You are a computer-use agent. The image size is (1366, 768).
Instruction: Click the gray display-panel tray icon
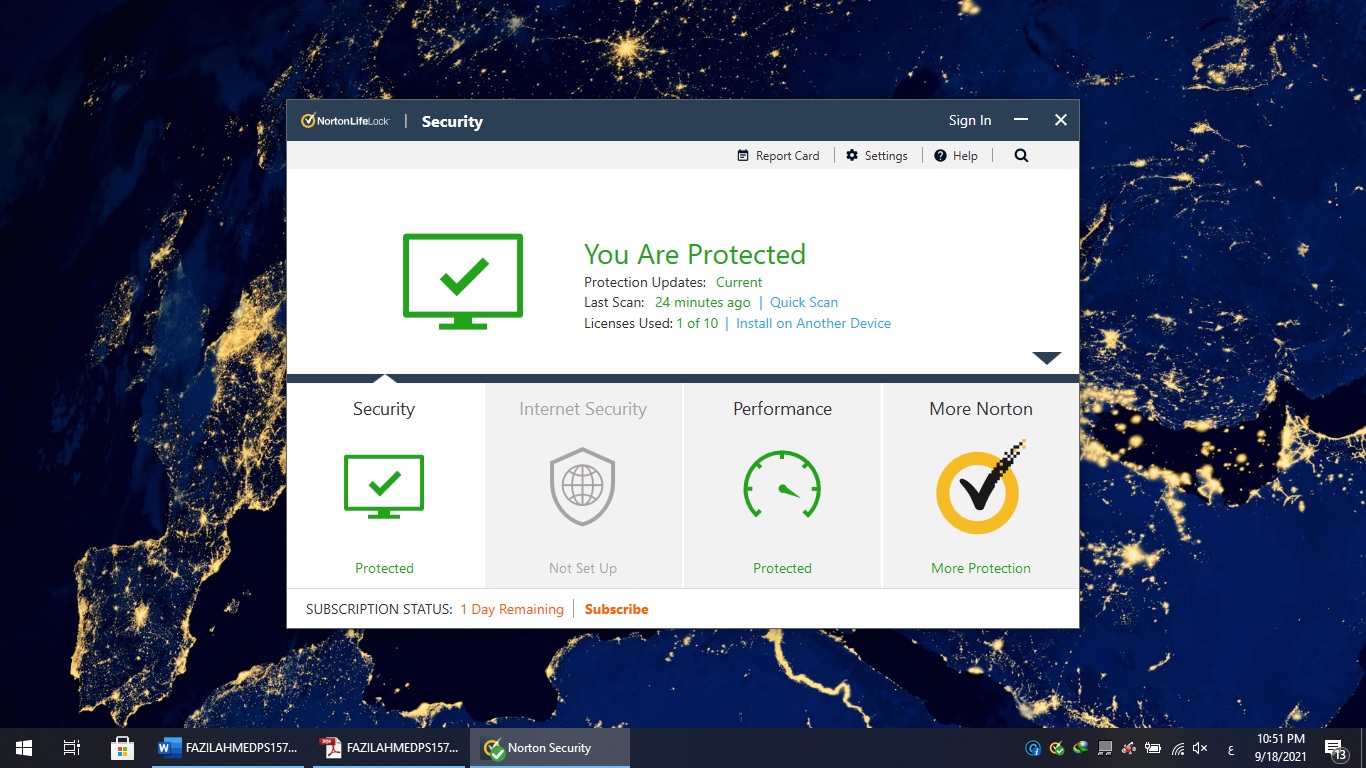tap(1105, 748)
